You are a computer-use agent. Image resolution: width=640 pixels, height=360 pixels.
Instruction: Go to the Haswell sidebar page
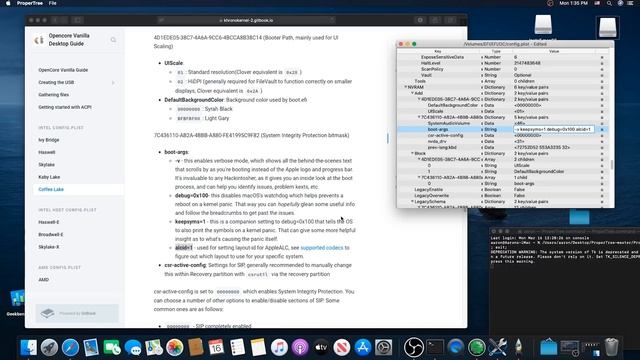click(47, 152)
